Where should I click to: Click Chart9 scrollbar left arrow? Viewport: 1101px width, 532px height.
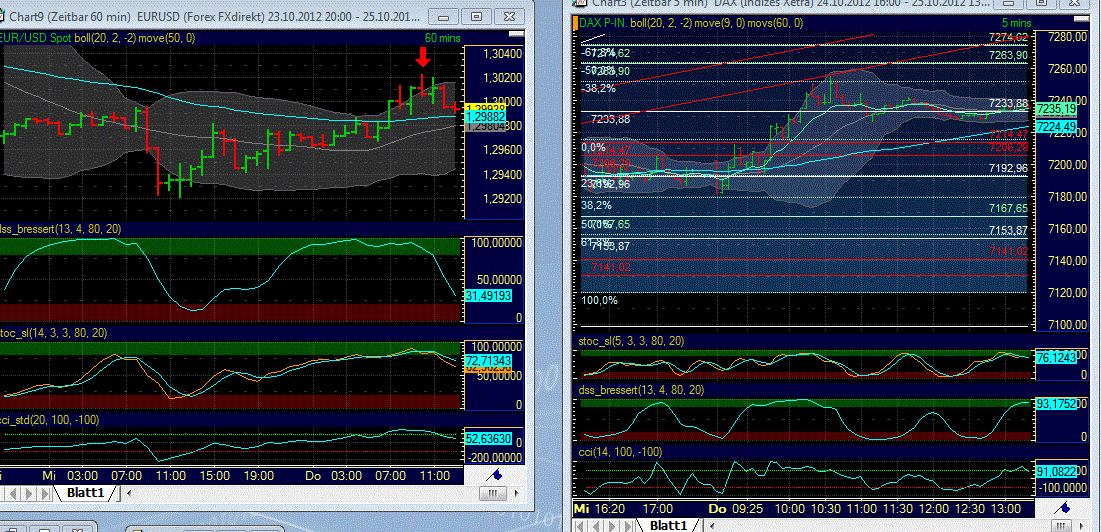tap(128, 493)
